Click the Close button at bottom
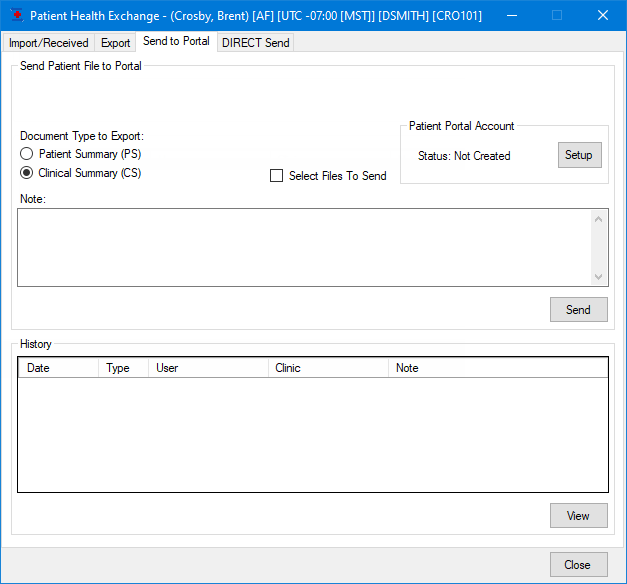 pos(579,564)
